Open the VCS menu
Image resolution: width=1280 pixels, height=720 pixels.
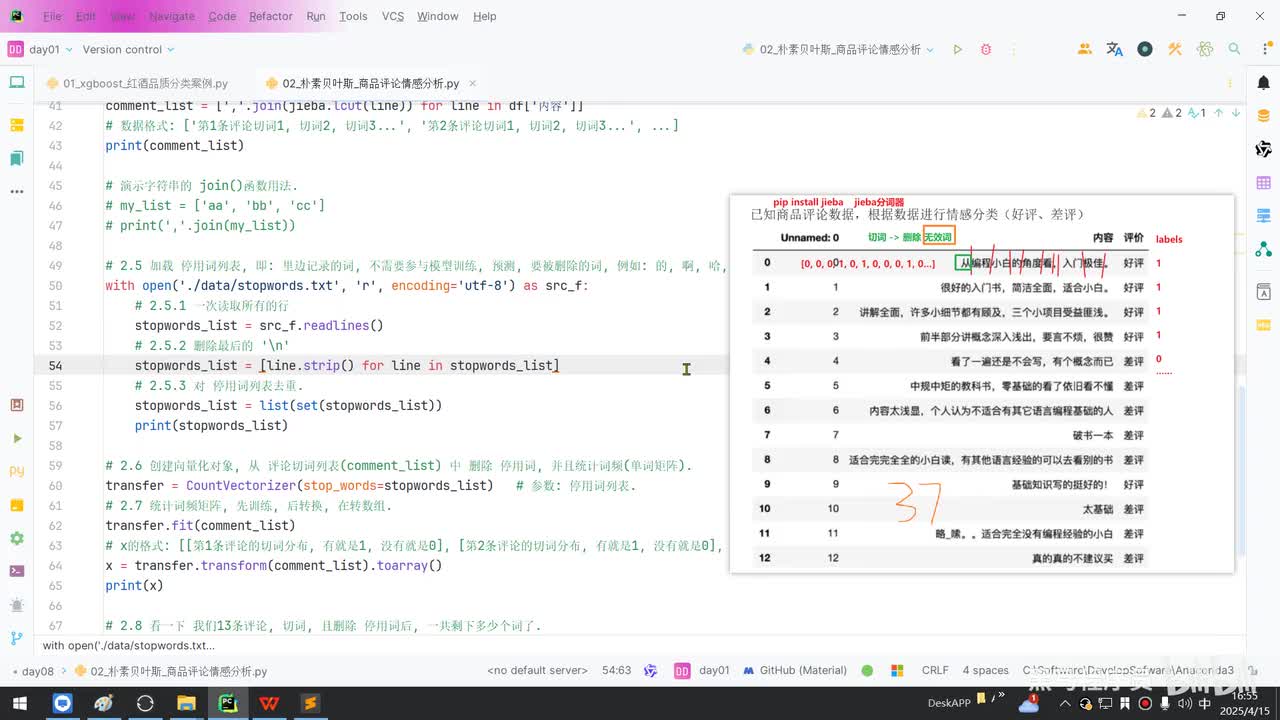coord(393,16)
